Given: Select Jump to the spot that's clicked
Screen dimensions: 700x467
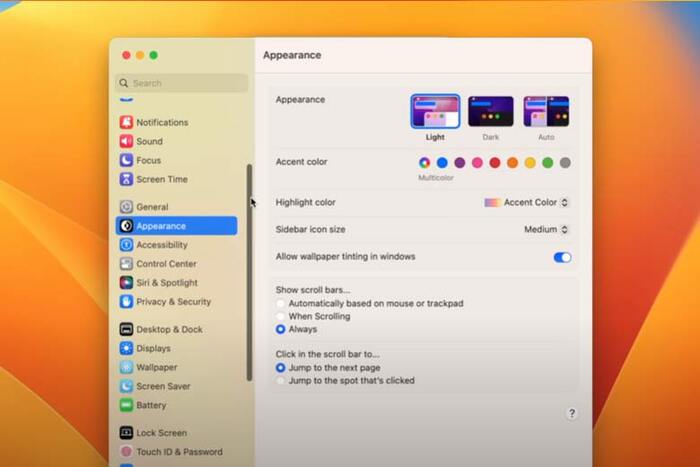Looking at the screenshot, I should 280,381.
